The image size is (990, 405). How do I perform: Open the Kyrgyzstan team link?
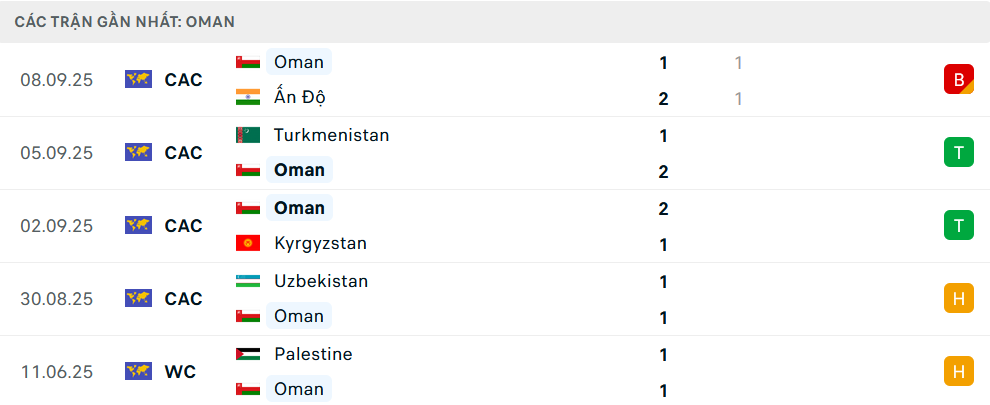click(320, 244)
